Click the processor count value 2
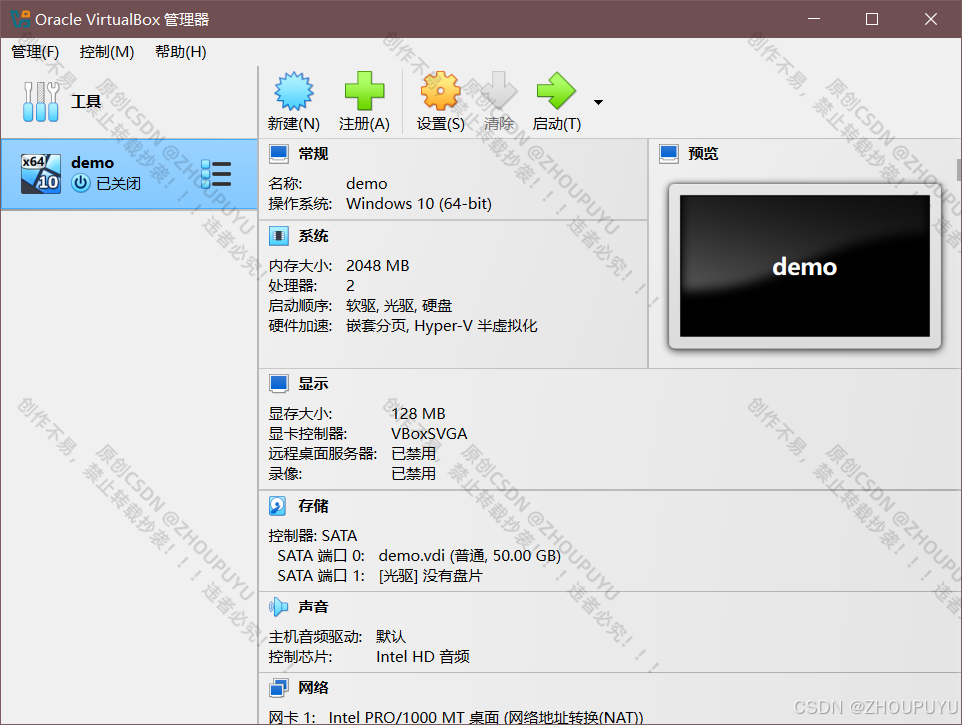 click(x=350, y=286)
